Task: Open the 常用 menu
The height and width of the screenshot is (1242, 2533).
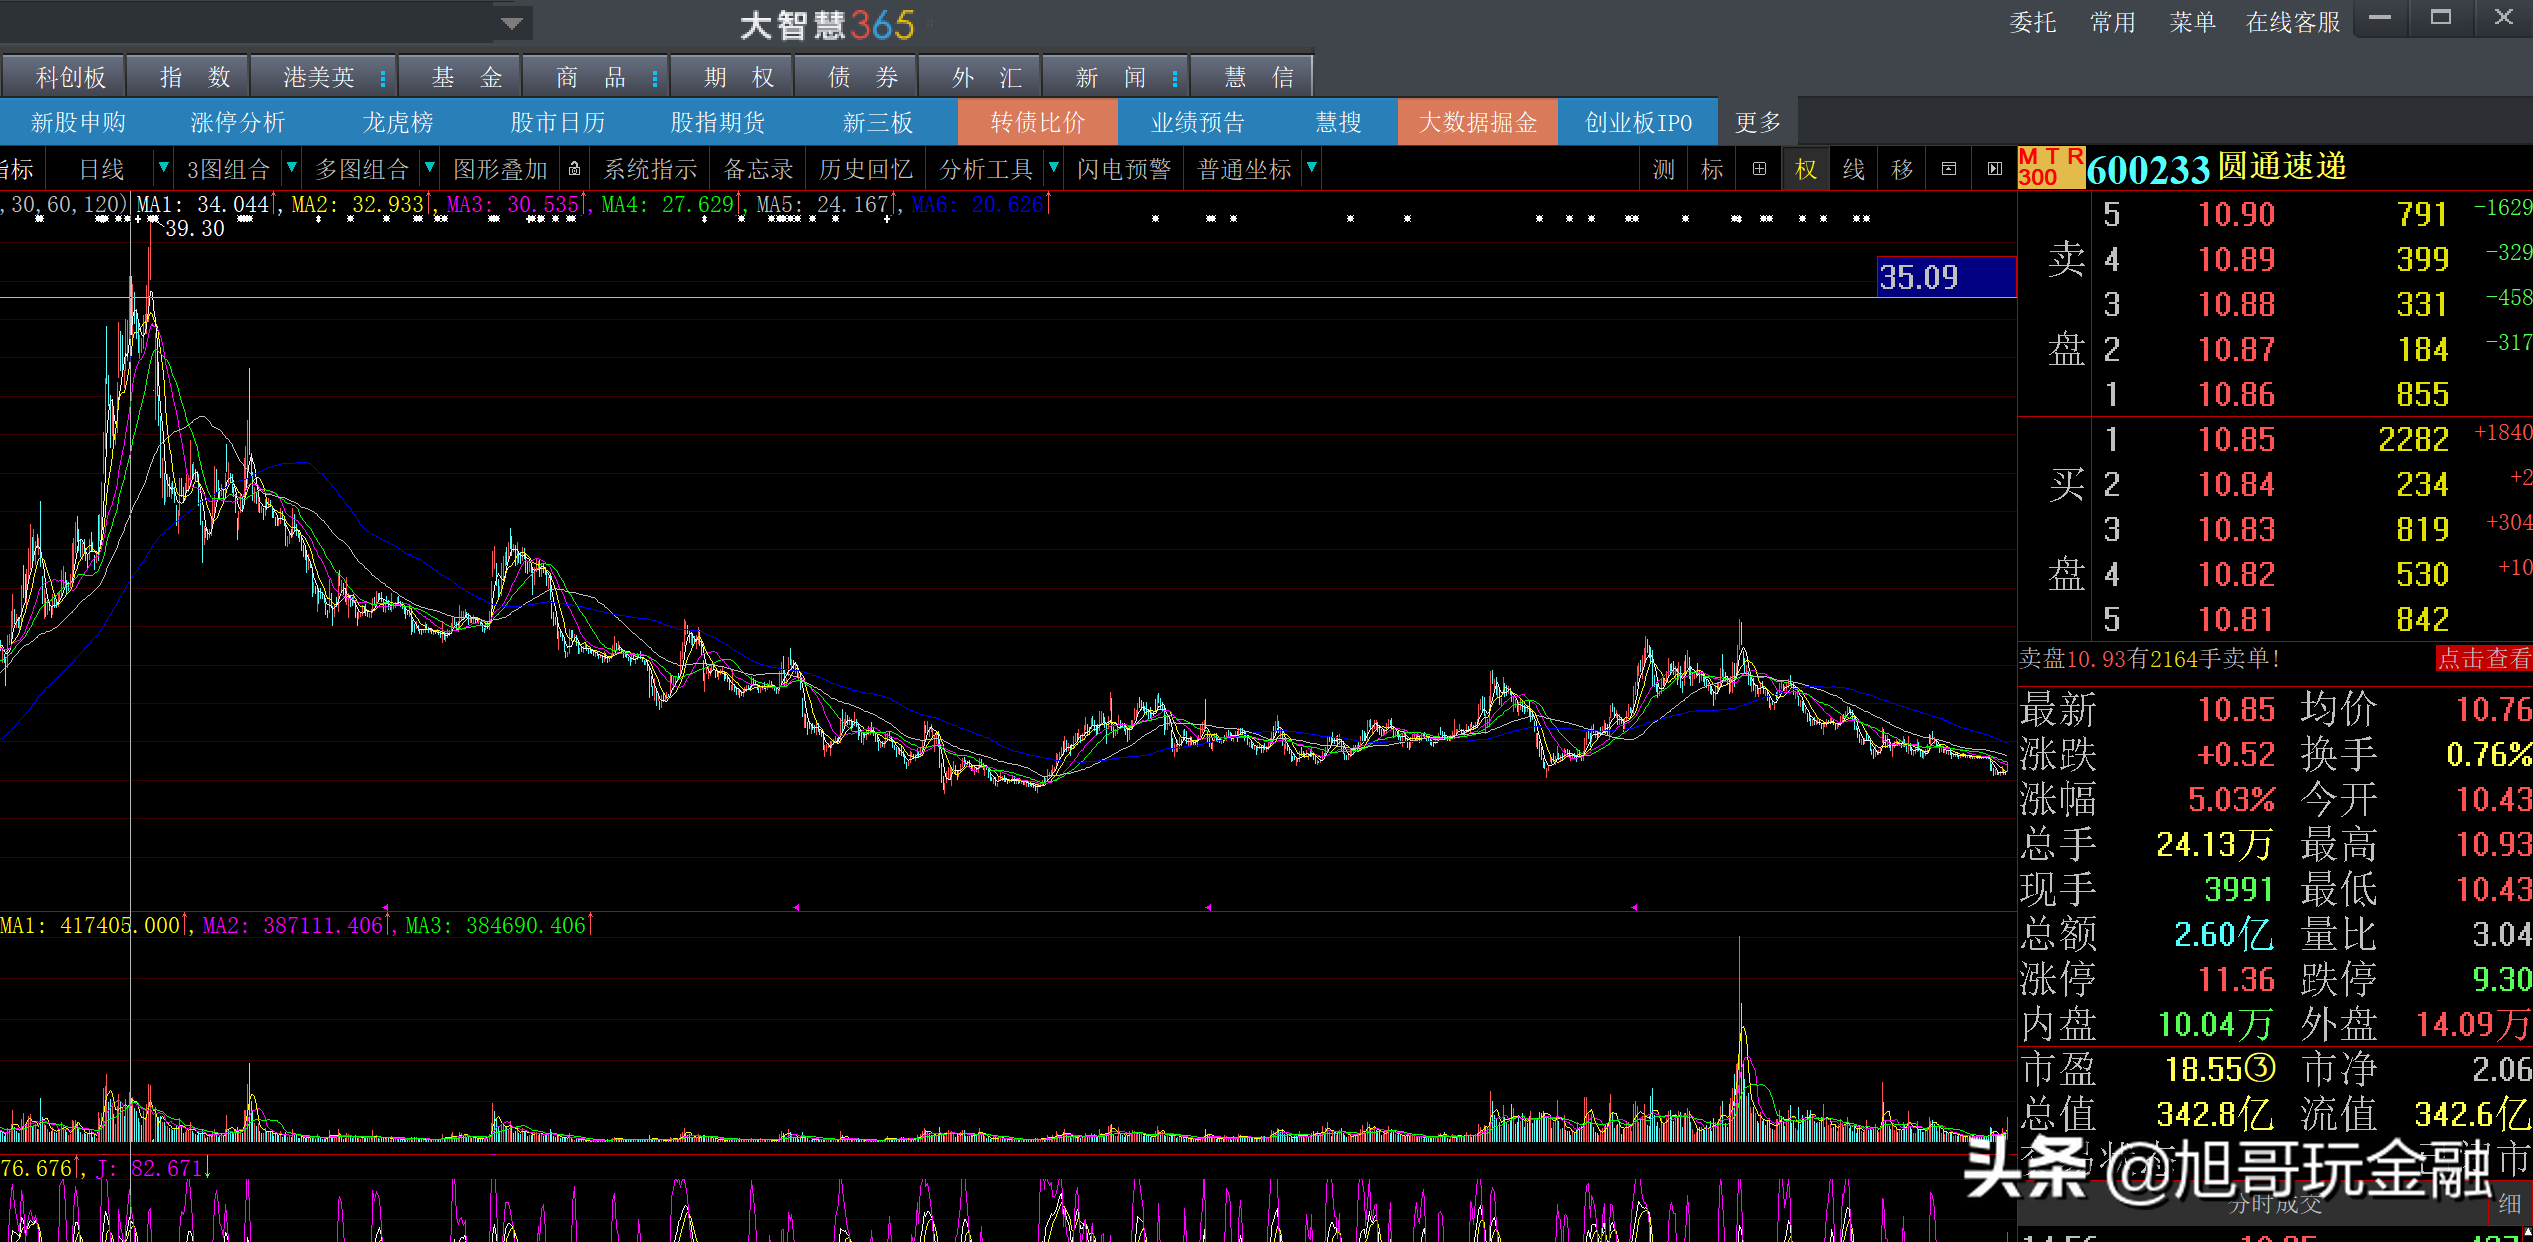Action: pos(2113,22)
